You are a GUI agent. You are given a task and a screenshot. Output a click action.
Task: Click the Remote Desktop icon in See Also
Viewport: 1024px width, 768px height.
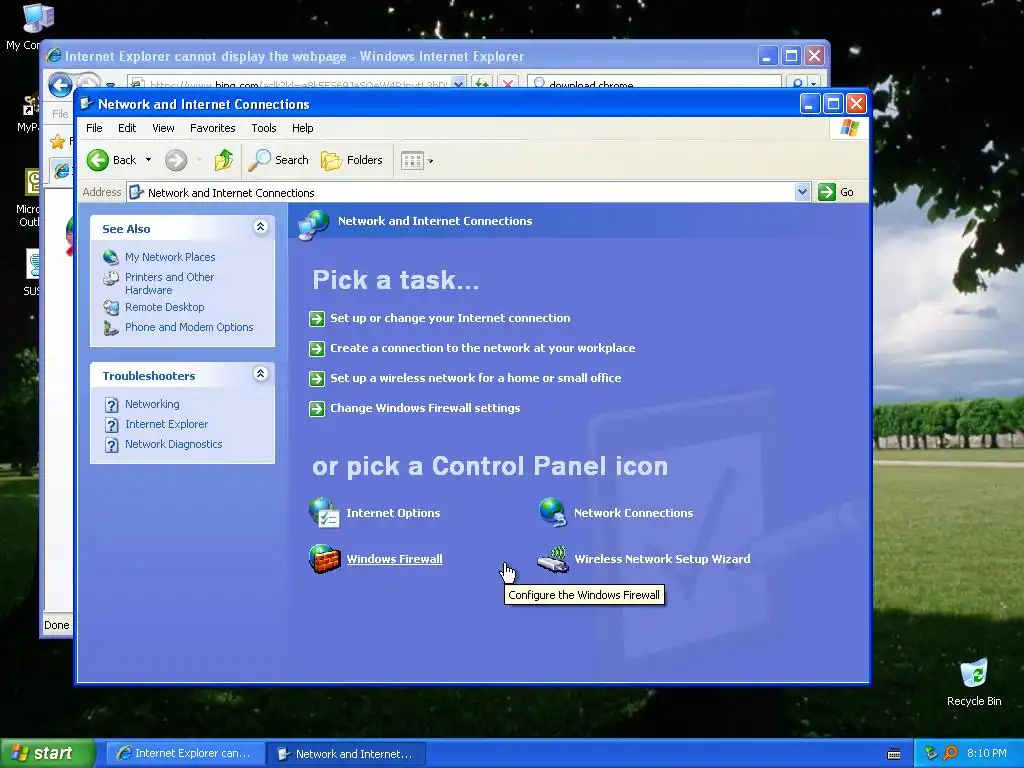pyautogui.click(x=111, y=307)
